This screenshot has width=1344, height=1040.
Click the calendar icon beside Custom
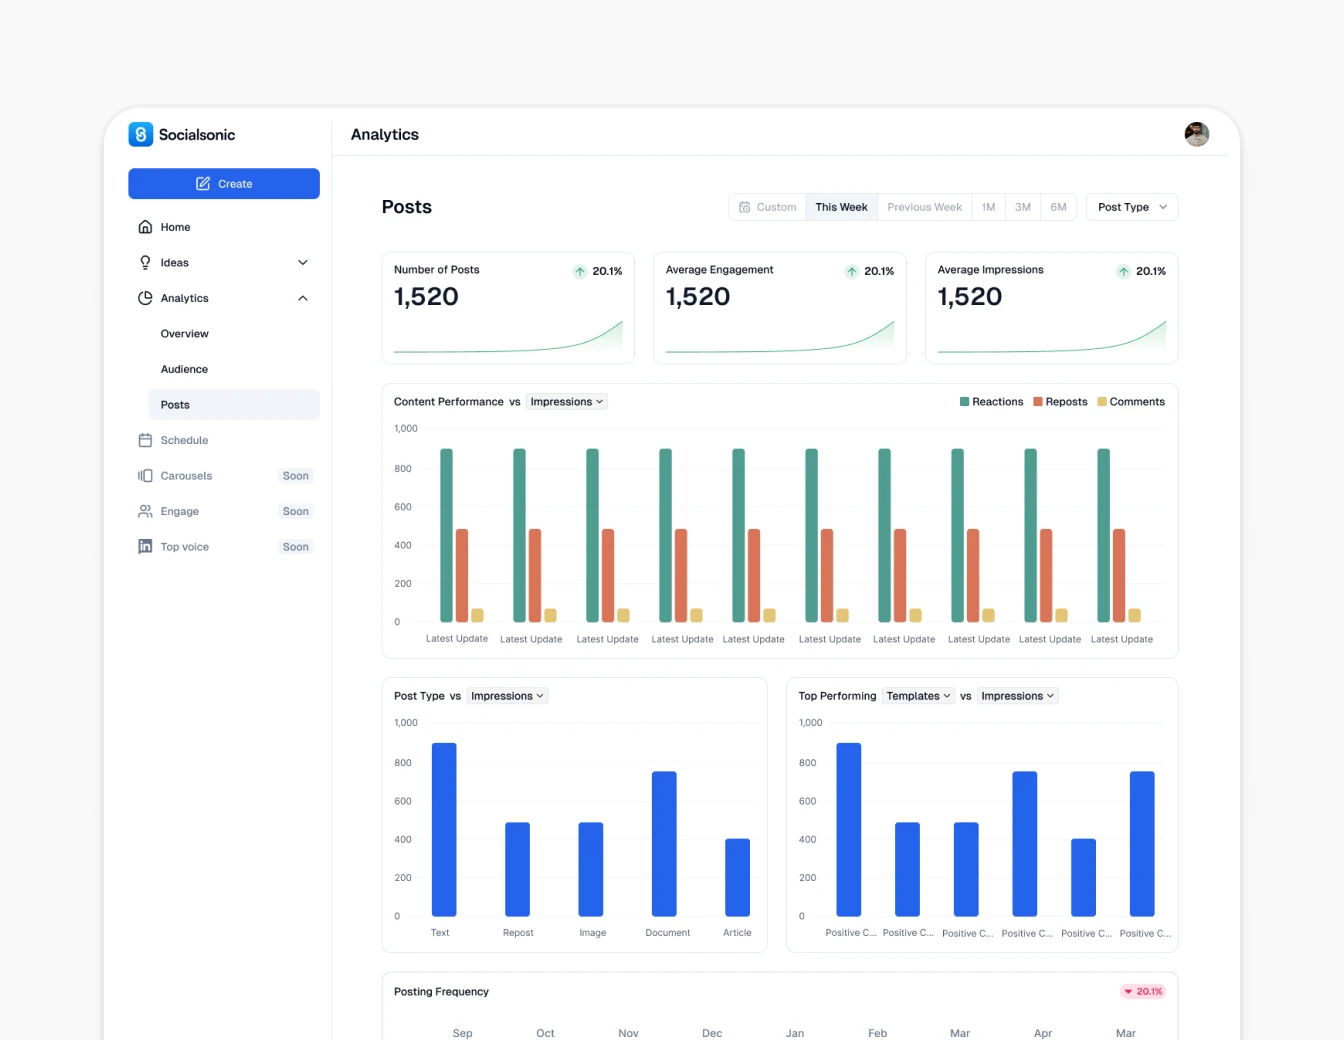745,206
